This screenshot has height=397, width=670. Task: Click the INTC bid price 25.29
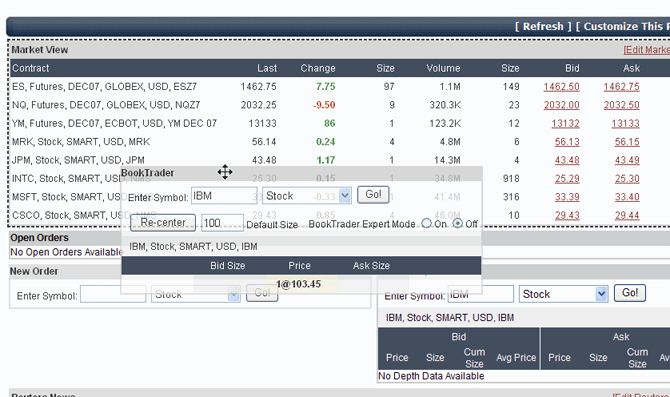pyautogui.click(x=567, y=179)
